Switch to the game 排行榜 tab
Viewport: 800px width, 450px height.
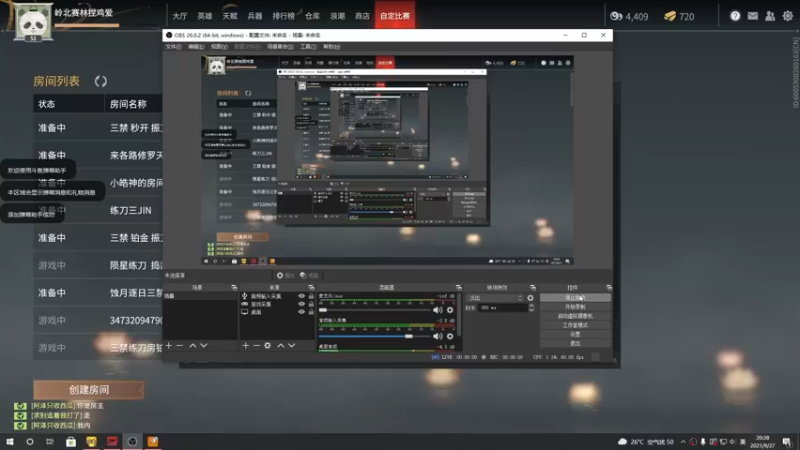[284, 16]
